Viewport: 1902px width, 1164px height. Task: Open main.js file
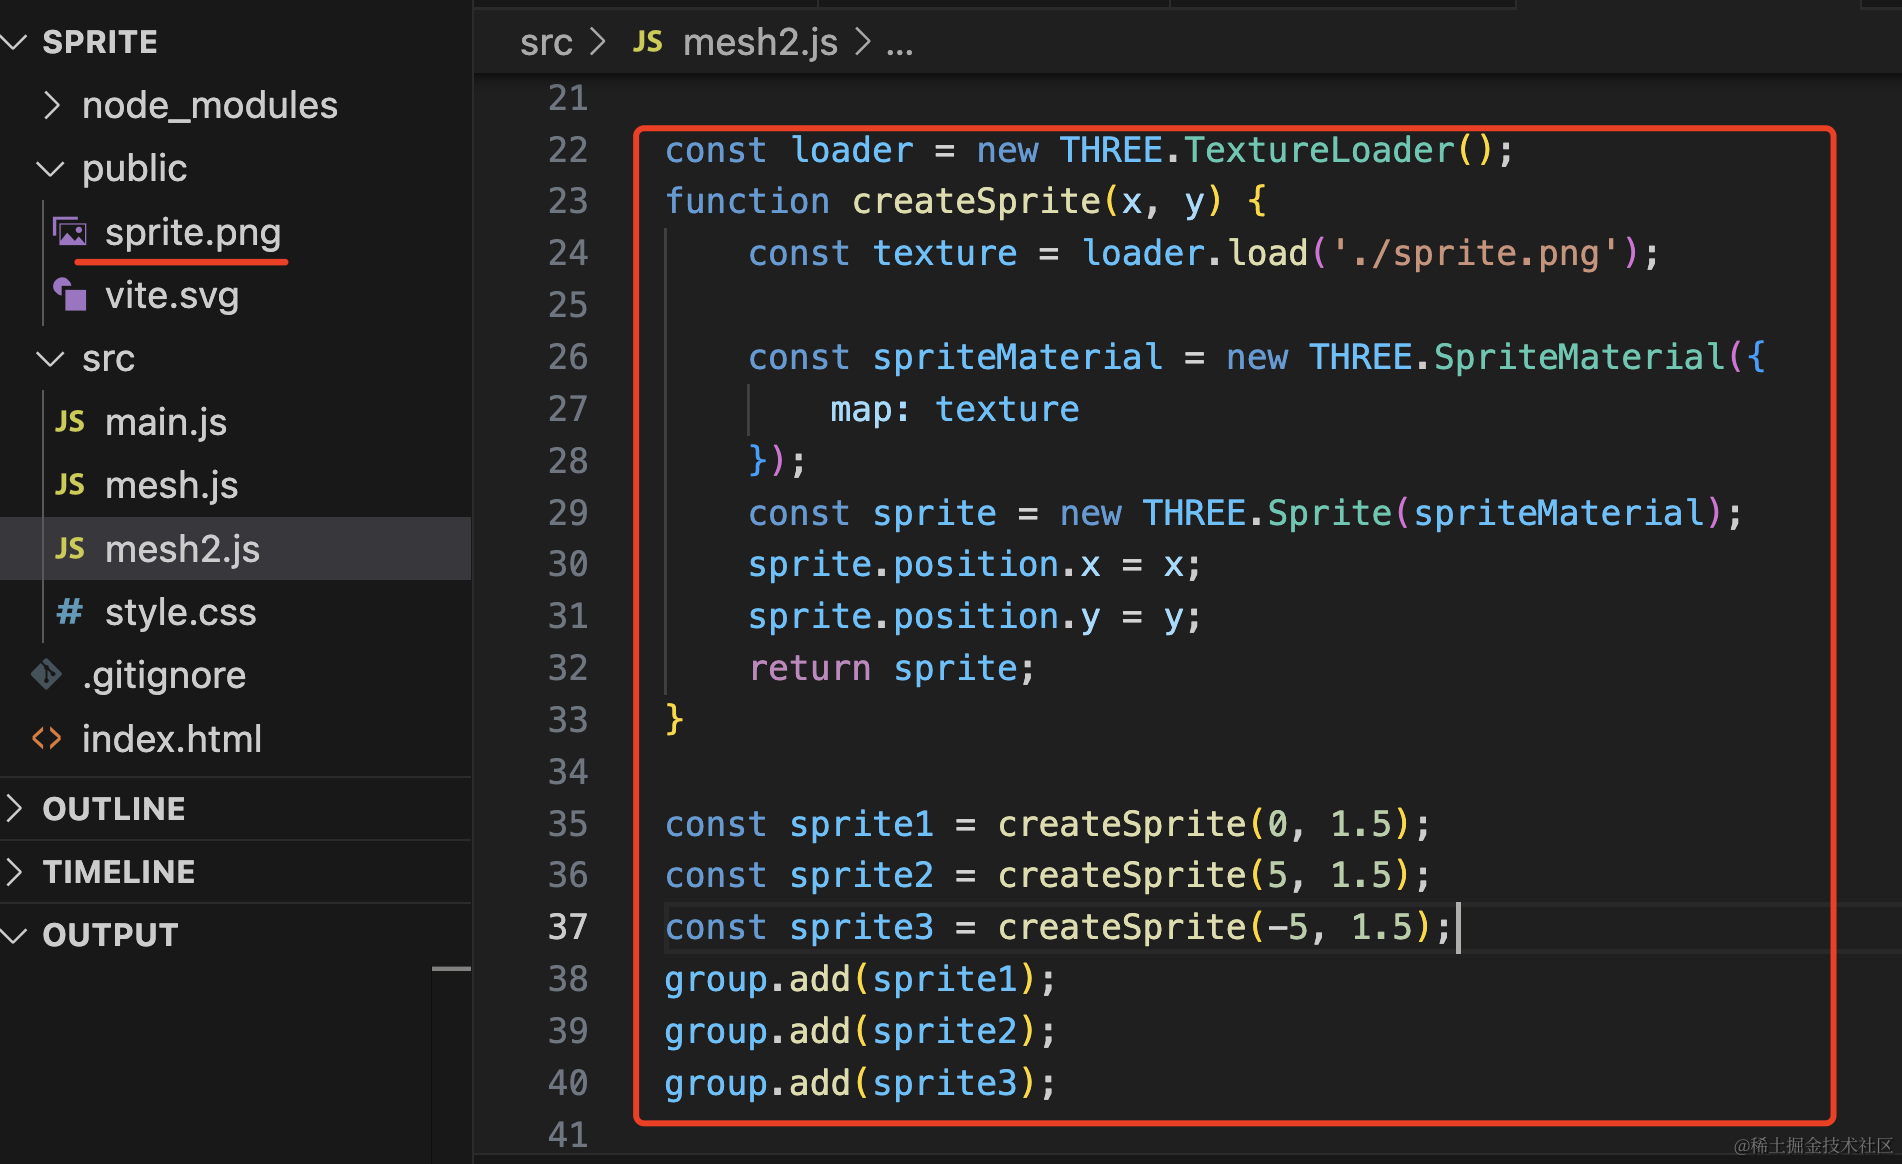166,422
